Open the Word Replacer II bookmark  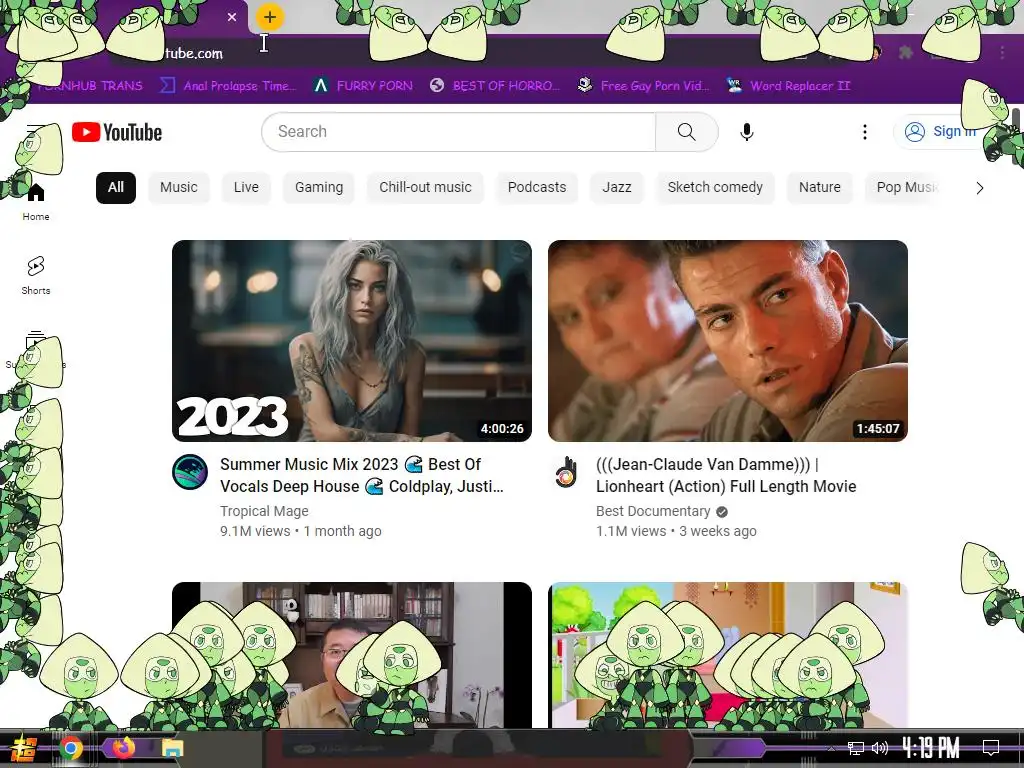[x=789, y=86]
